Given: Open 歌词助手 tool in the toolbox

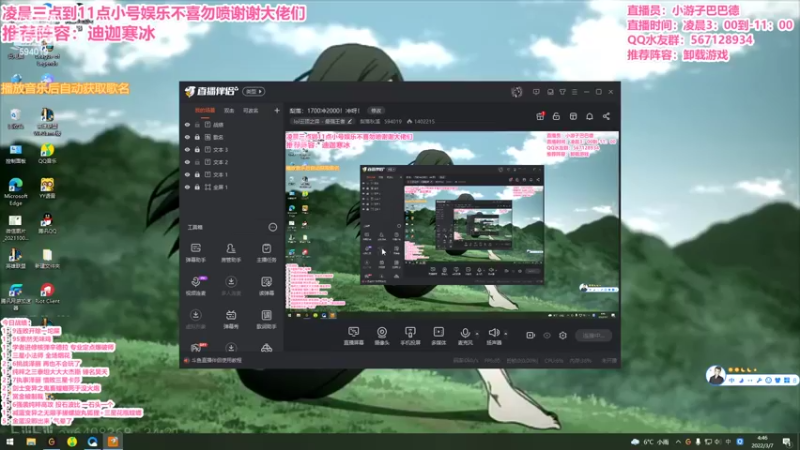Looking at the screenshot, I should [x=266, y=319].
